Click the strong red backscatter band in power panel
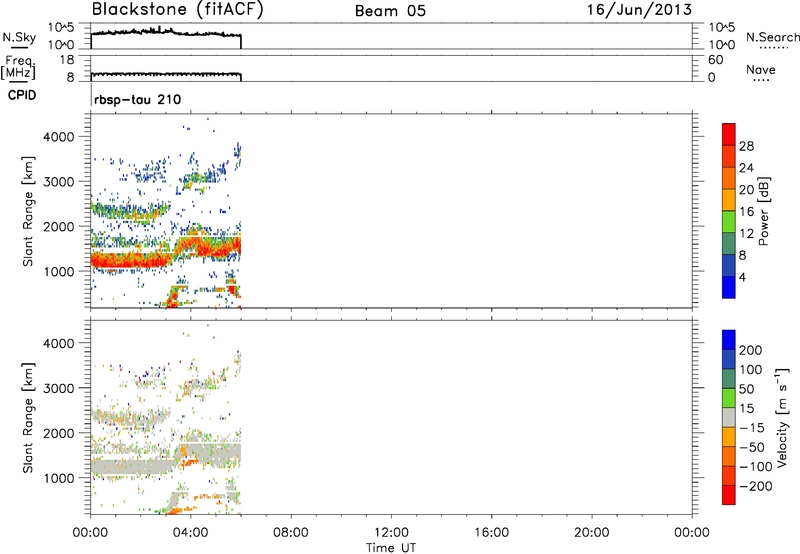 [130, 261]
